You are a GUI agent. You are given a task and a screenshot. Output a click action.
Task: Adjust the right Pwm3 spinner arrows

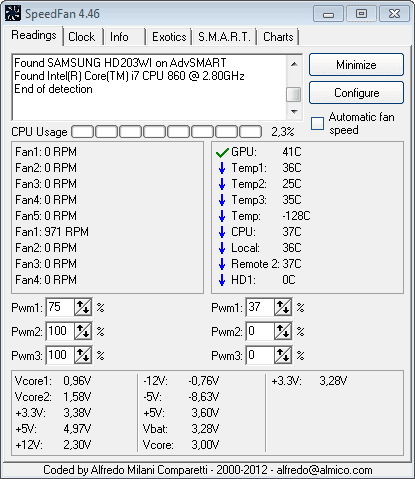(x=283, y=355)
